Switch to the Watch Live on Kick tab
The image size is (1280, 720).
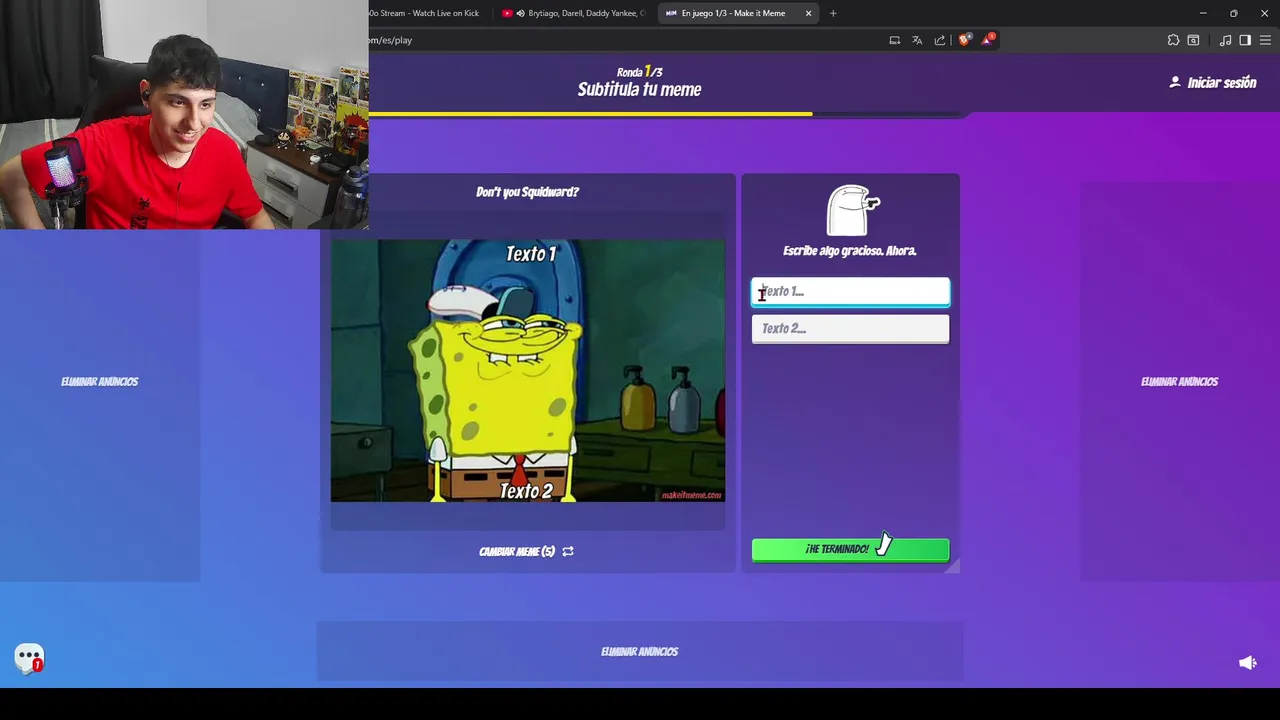pyautogui.click(x=424, y=13)
